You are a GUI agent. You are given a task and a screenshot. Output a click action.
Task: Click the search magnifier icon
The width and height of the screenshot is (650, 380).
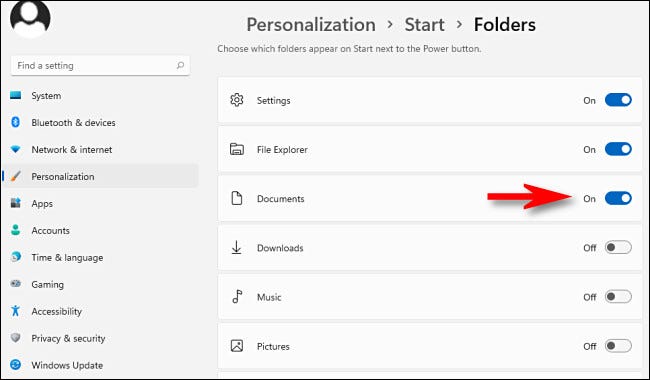[180, 65]
